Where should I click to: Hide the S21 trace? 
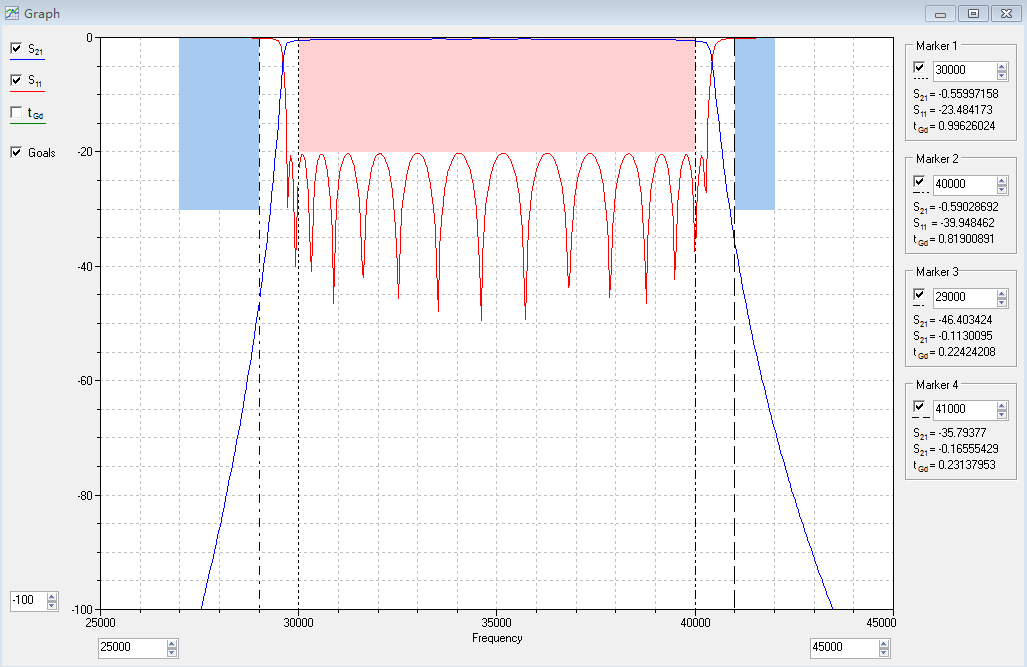click(x=16, y=48)
